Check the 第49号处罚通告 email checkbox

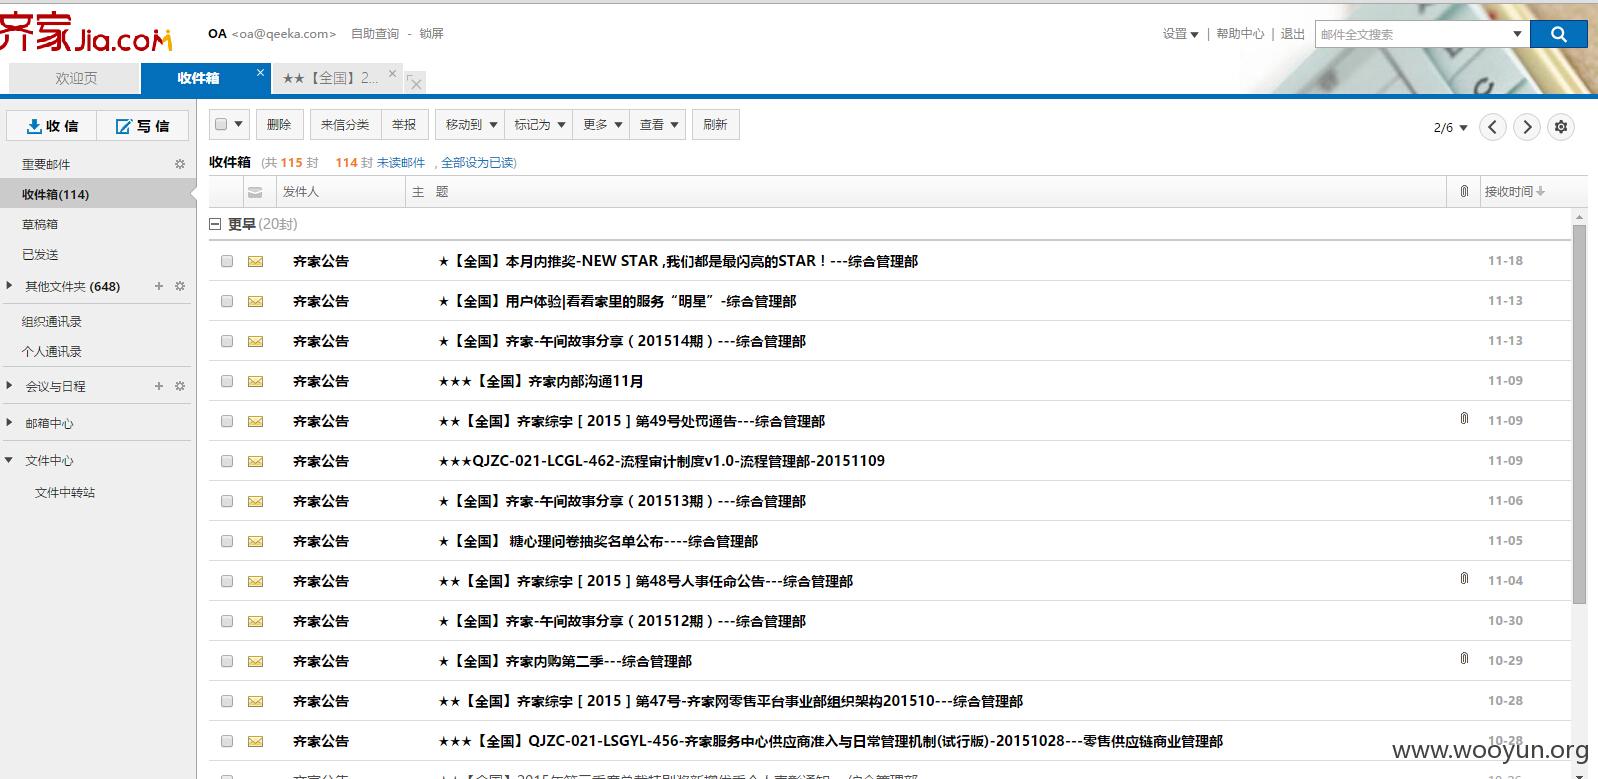coord(227,421)
